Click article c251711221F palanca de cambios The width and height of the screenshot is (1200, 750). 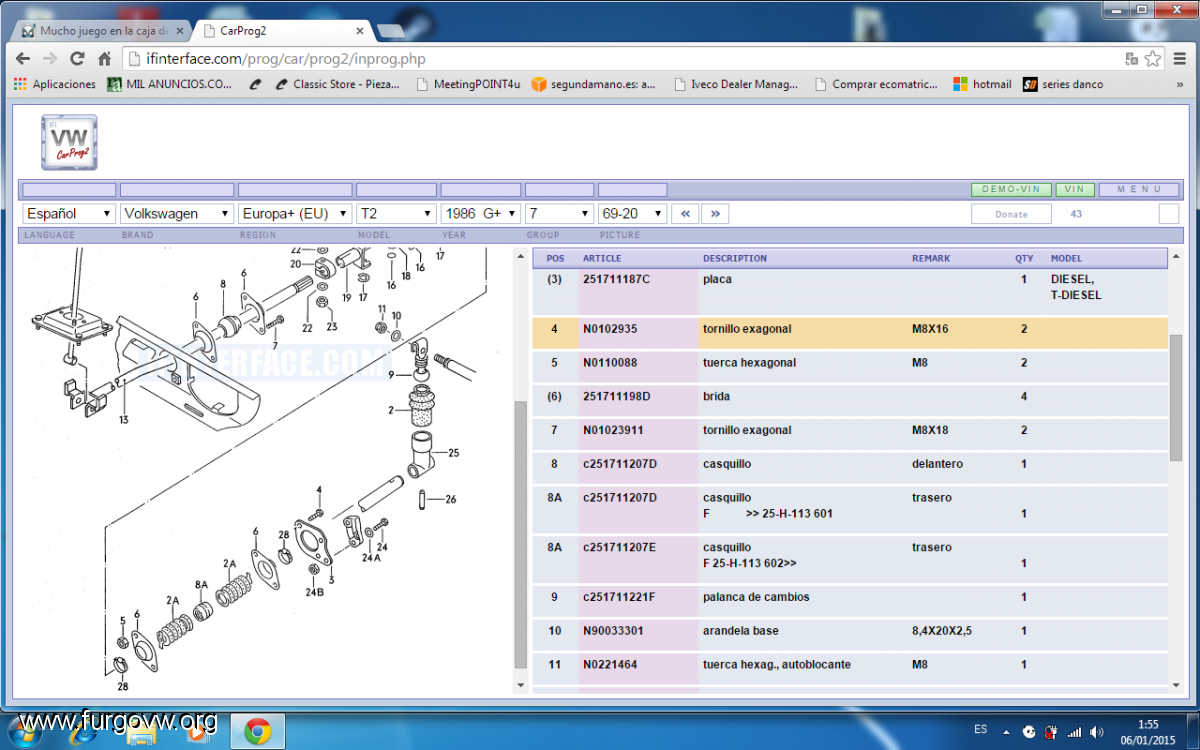click(x=619, y=597)
